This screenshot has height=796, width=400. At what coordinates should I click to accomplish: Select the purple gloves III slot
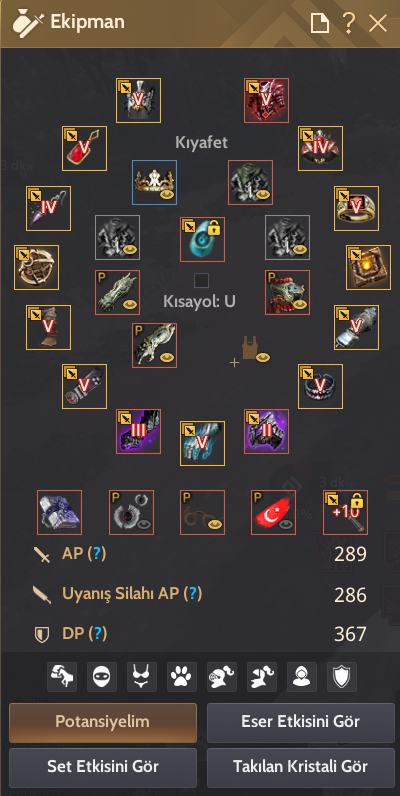[x=138, y=432]
